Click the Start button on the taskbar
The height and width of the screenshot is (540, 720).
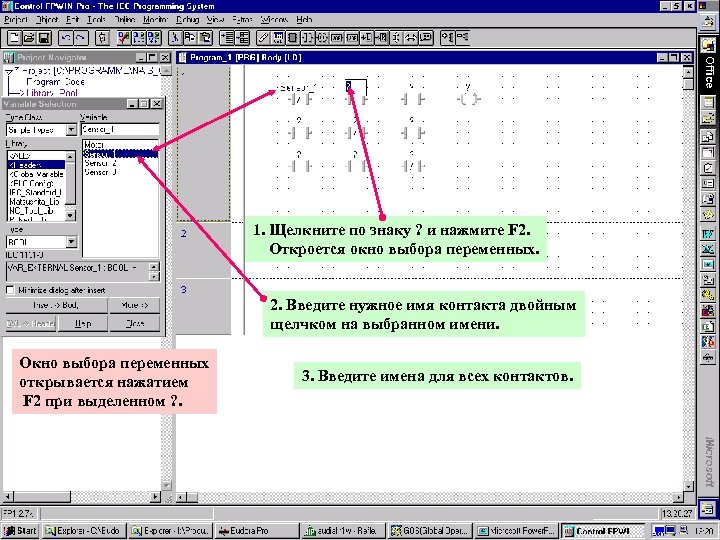pyautogui.click(x=21, y=531)
